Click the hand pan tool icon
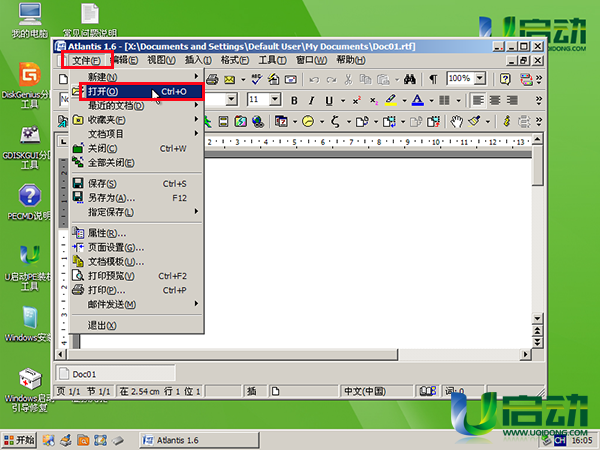Viewport: 600px width, 450px height. [456, 122]
